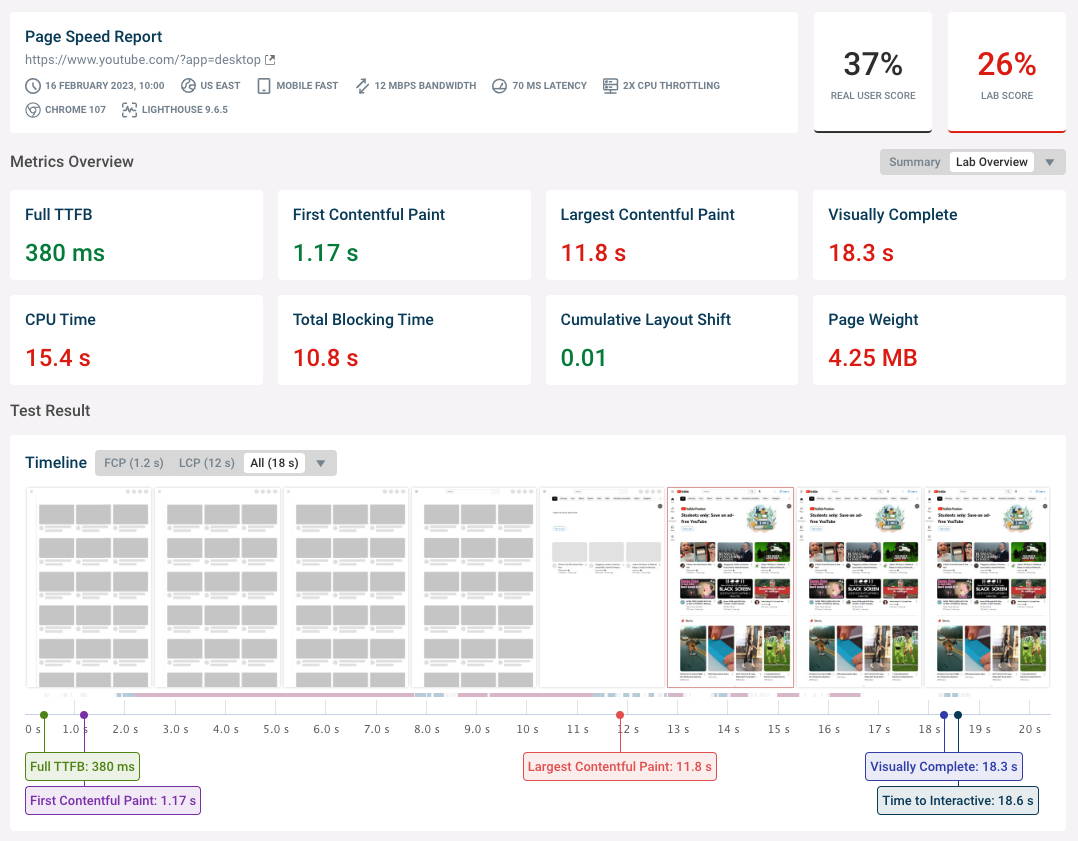Click the first filmstrip frame thumbnail
Screen dimensions: 1078x841
point(89,587)
